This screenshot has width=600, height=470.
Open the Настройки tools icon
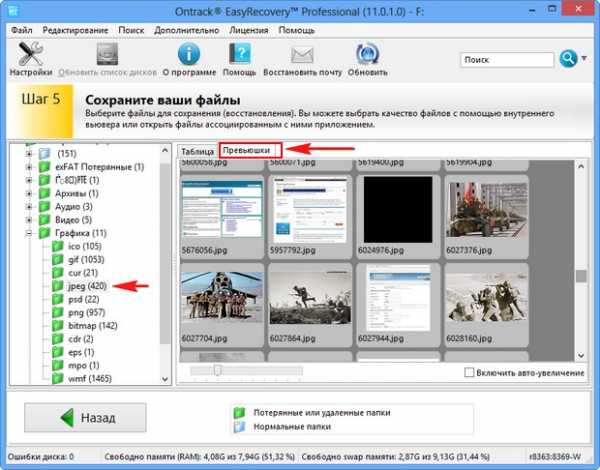tap(31, 54)
